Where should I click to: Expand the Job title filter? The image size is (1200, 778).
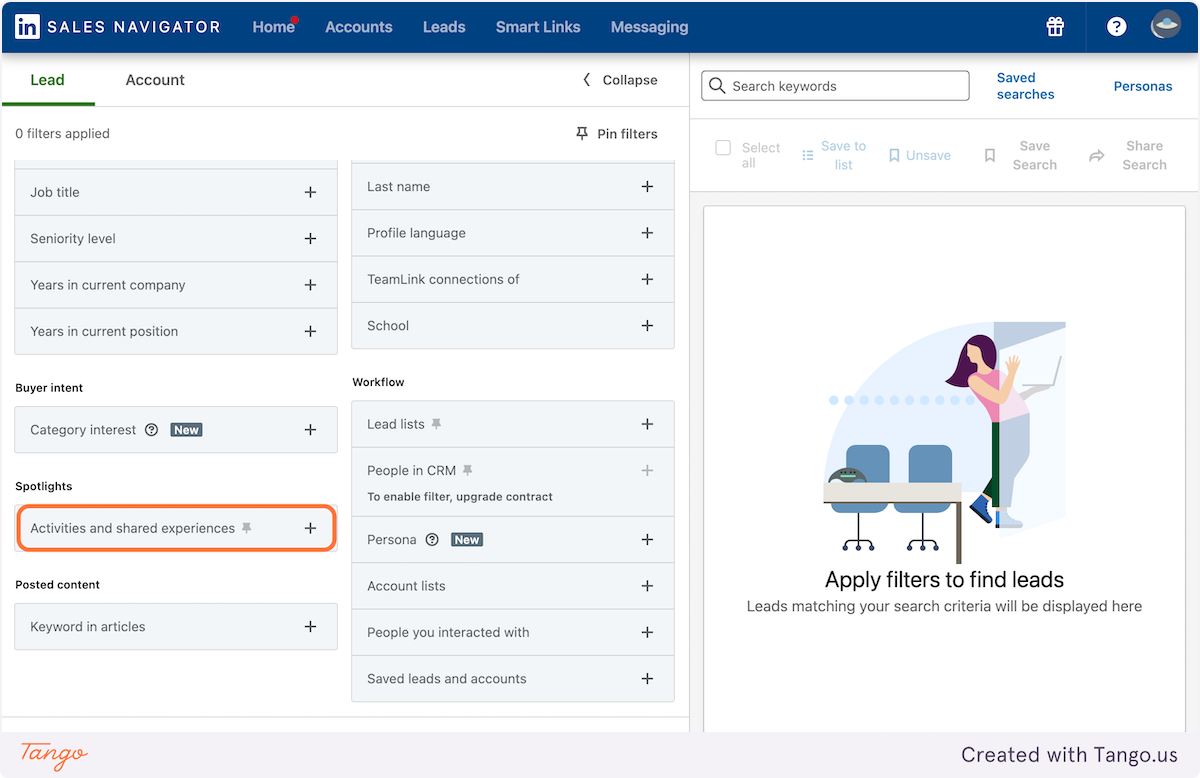(x=310, y=192)
